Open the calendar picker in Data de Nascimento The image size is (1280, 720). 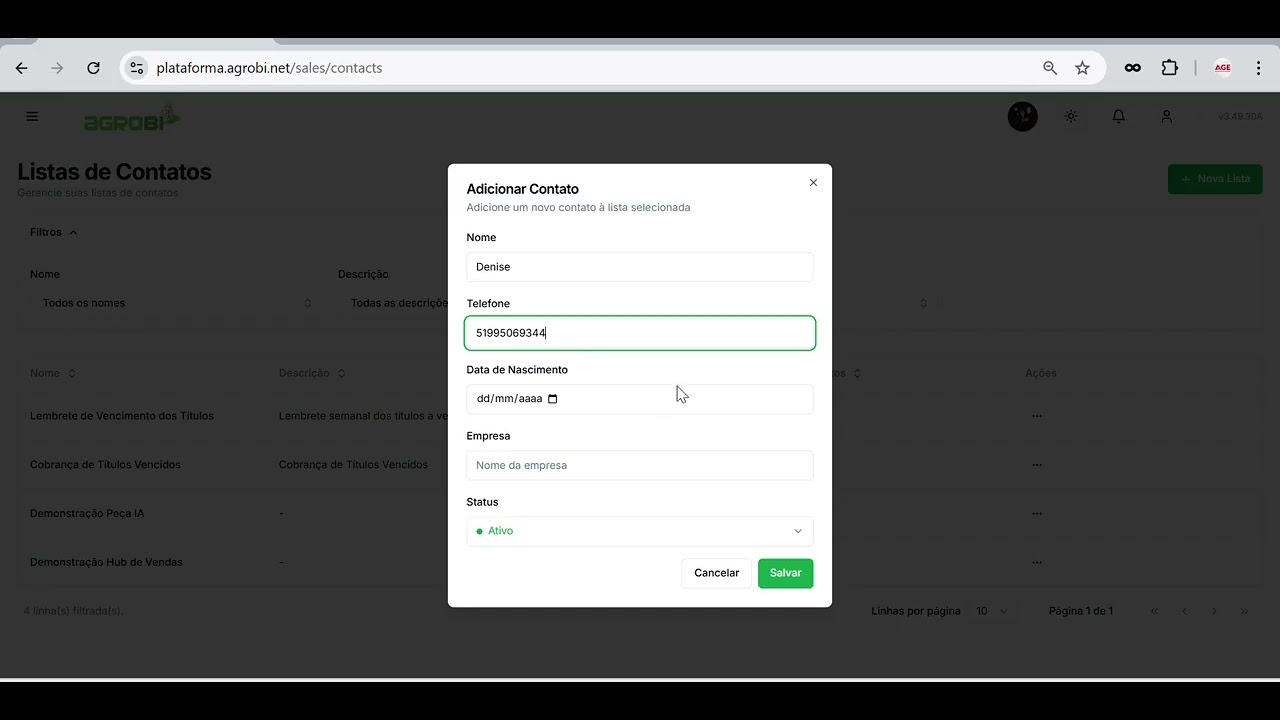click(x=553, y=399)
